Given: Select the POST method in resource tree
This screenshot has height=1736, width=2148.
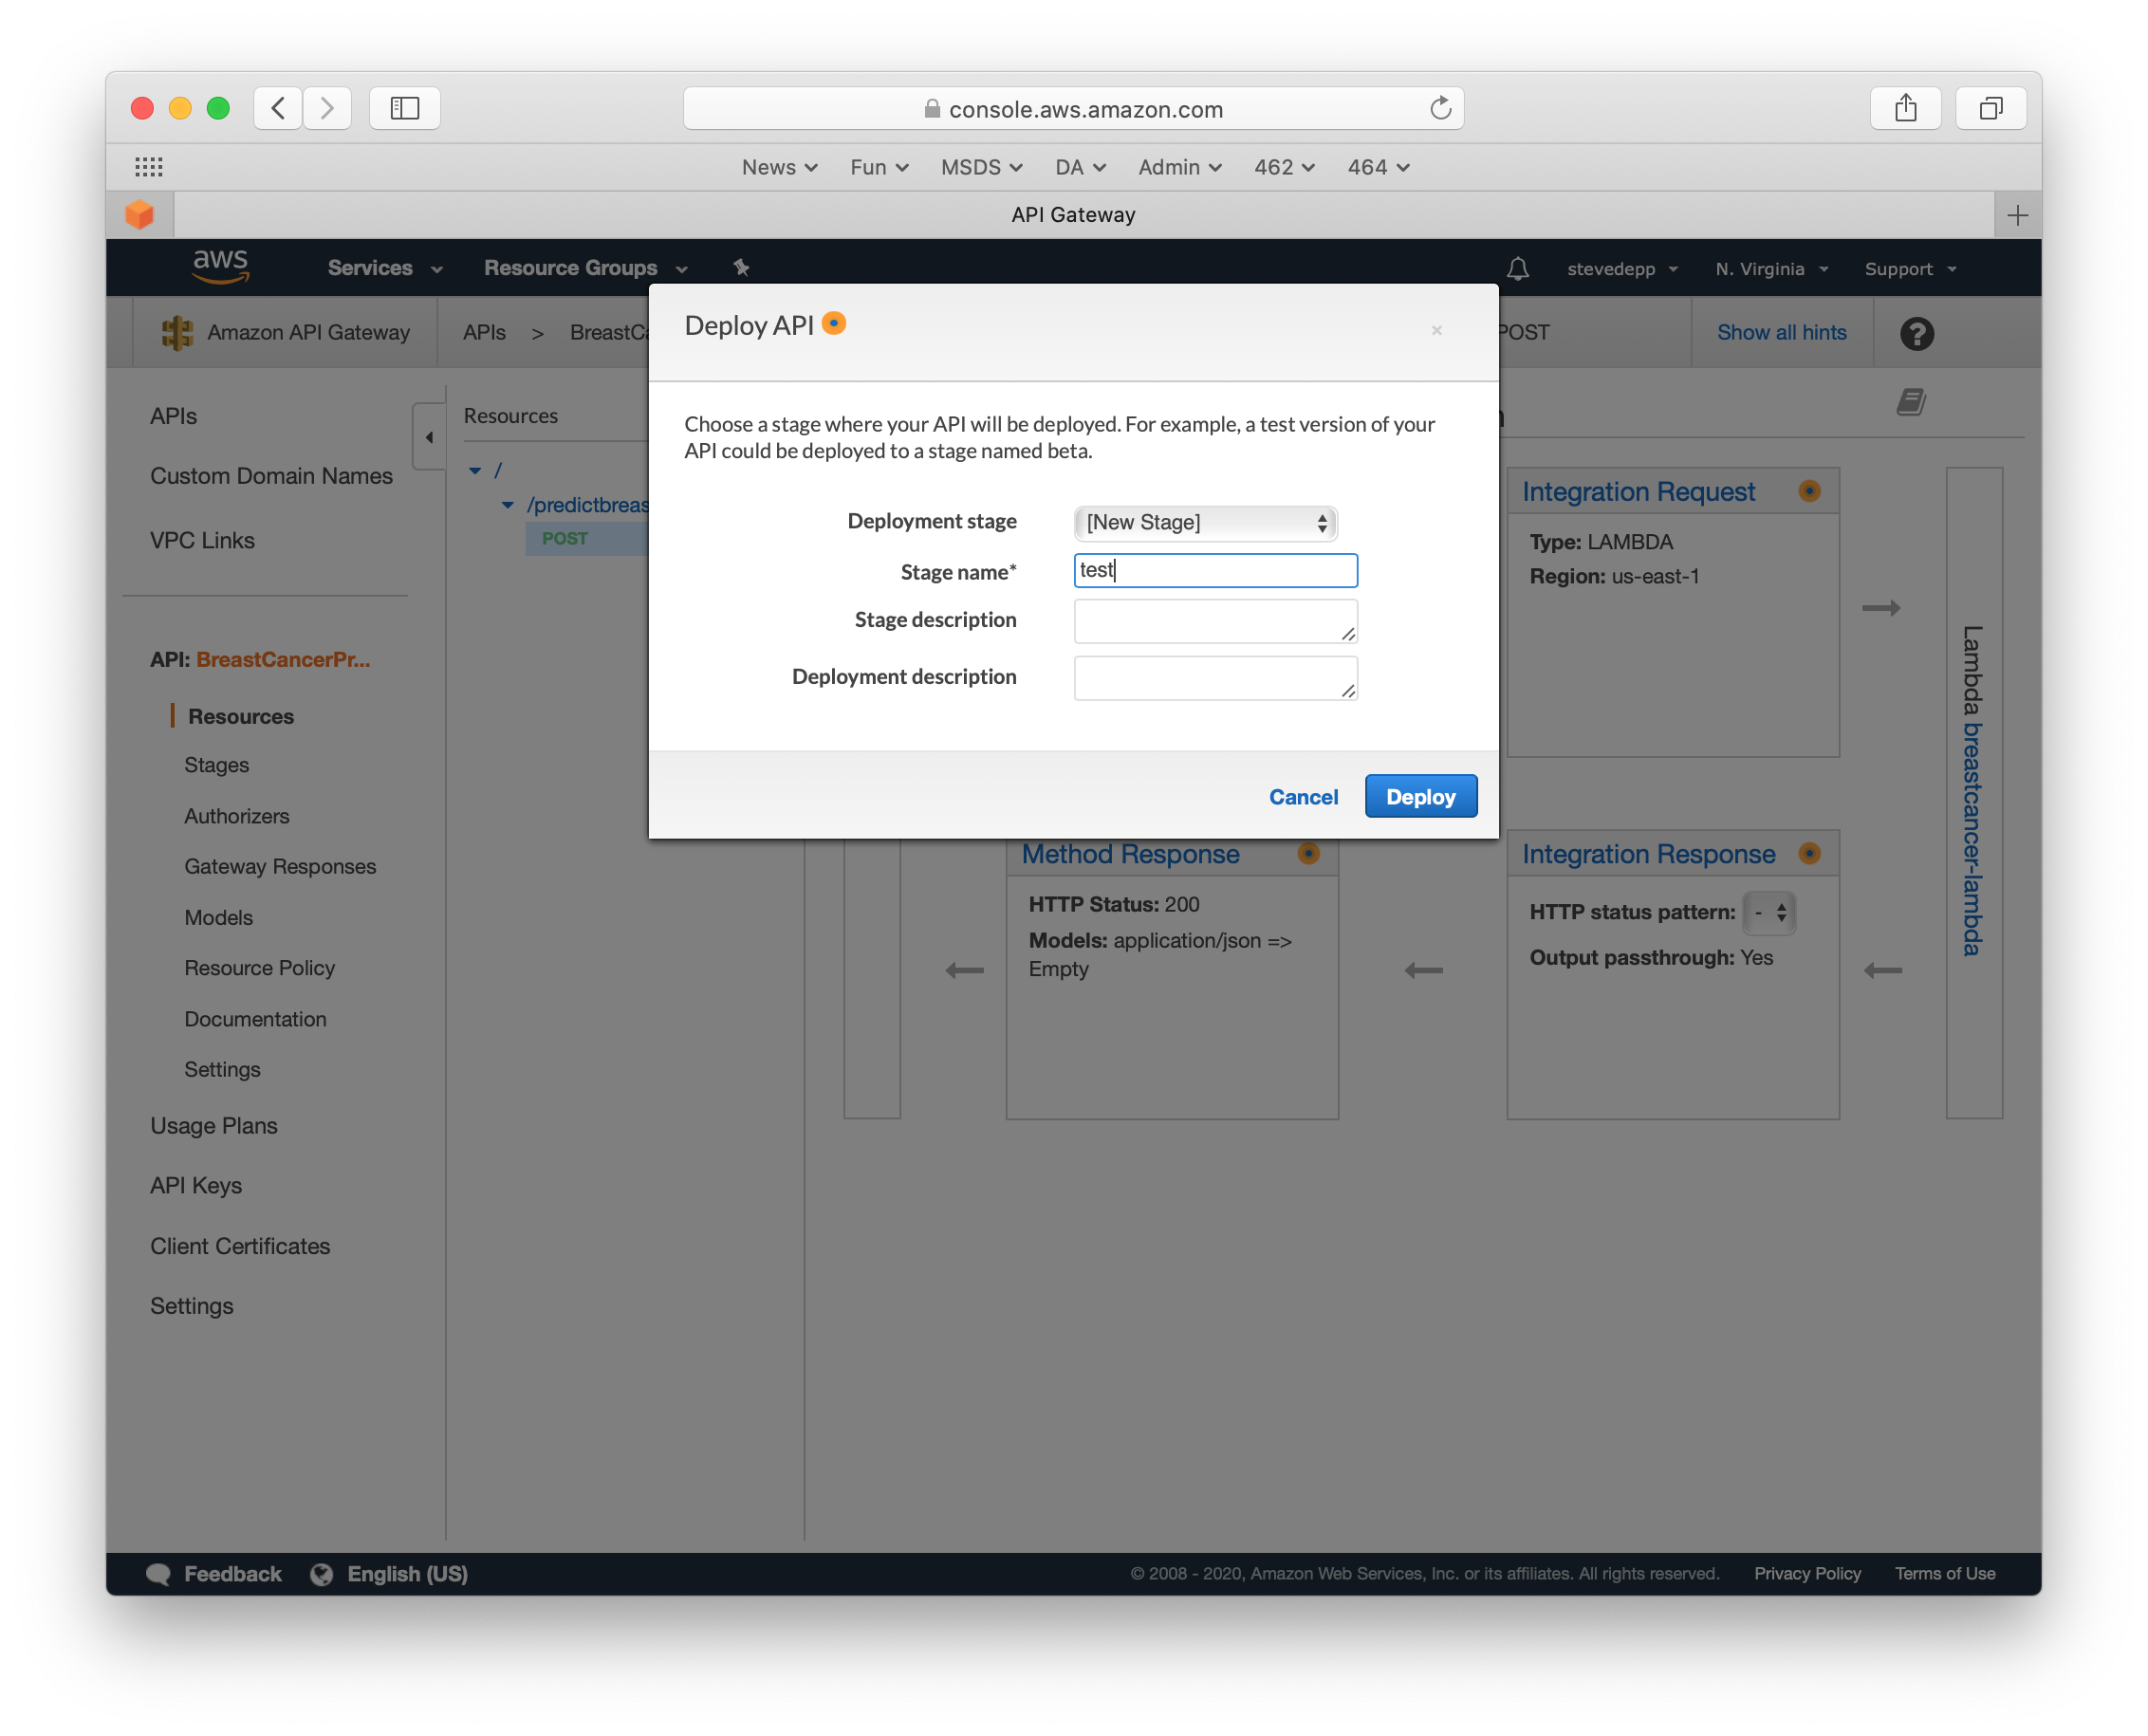Looking at the screenshot, I should 564,538.
